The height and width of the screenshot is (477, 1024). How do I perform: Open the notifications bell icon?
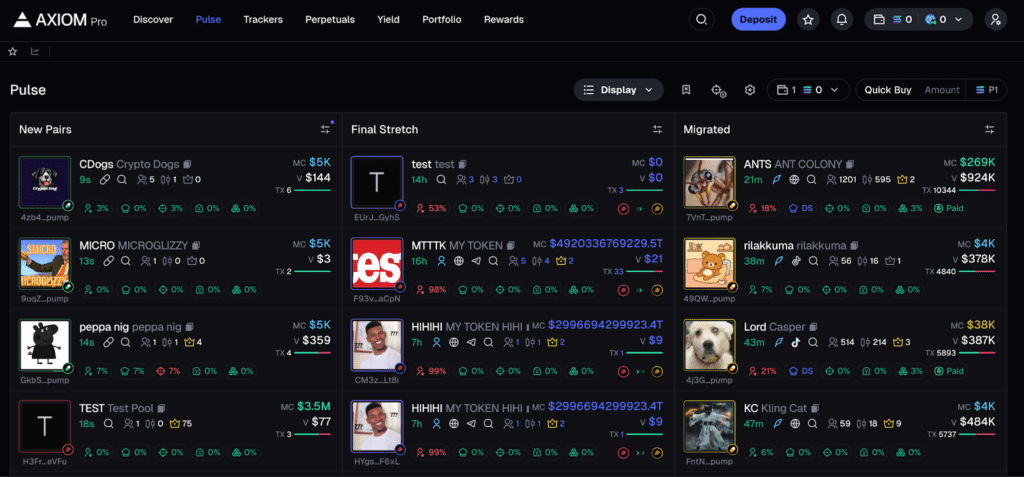(842, 20)
